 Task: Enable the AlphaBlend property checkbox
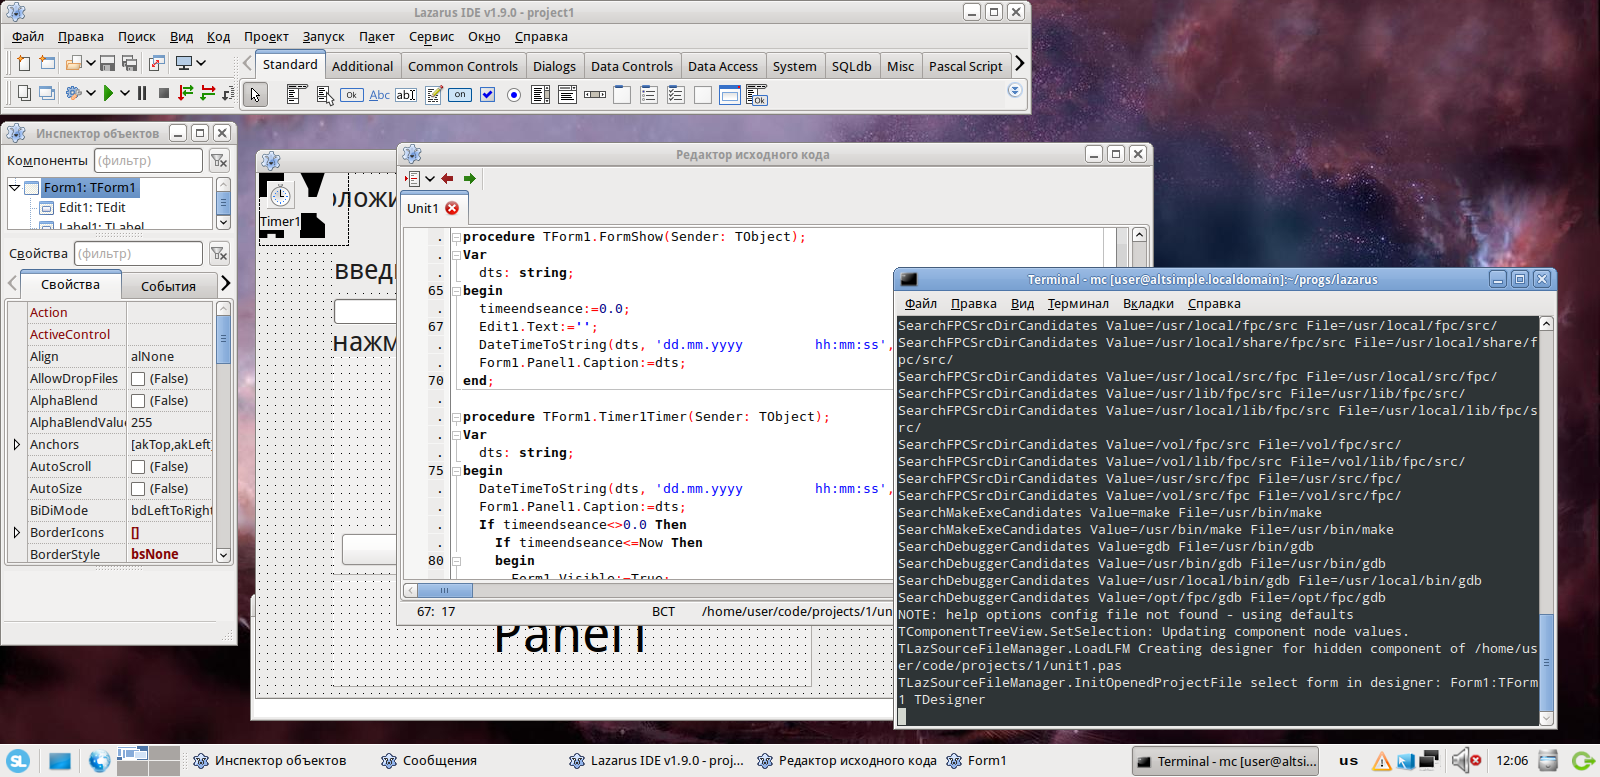[138, 401]
